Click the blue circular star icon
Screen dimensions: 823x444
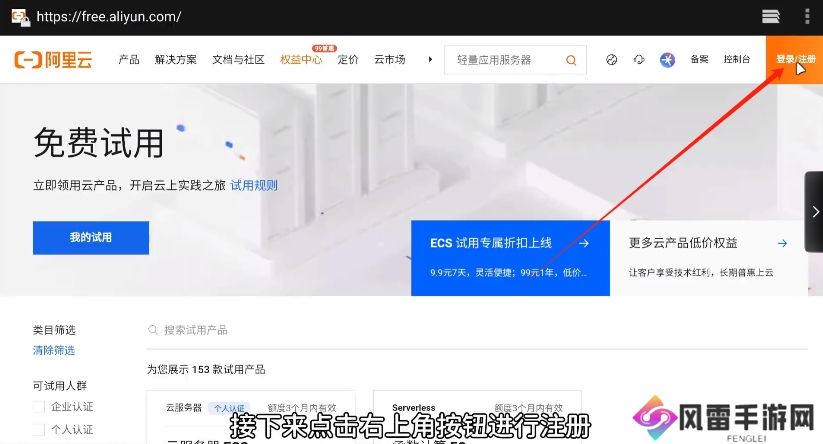[x=668, y=60]
